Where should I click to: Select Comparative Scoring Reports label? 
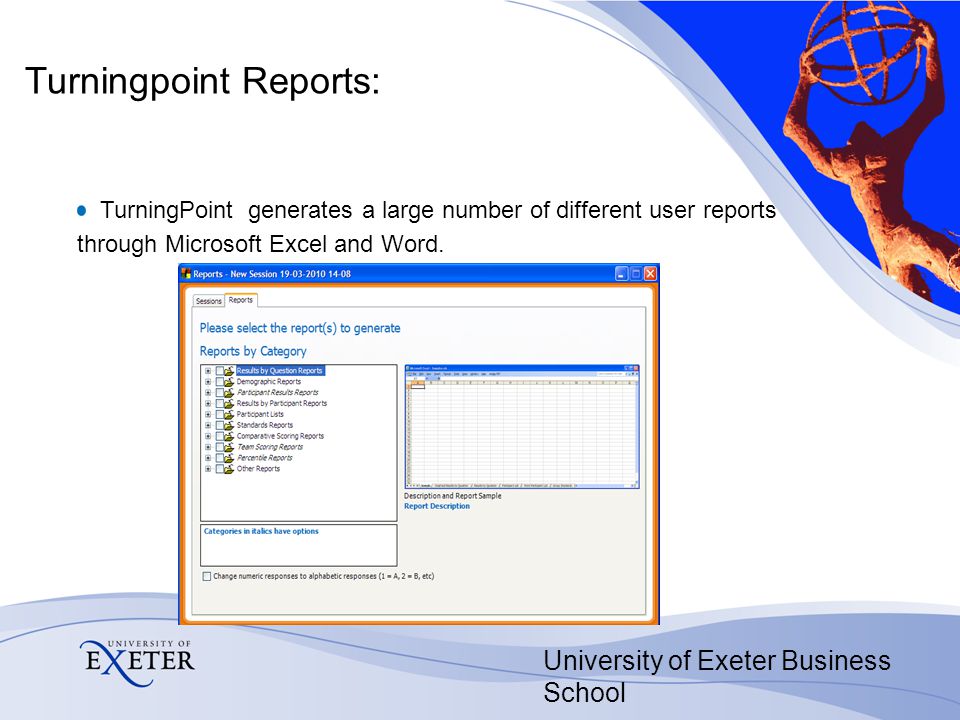(x=280, y=436)
